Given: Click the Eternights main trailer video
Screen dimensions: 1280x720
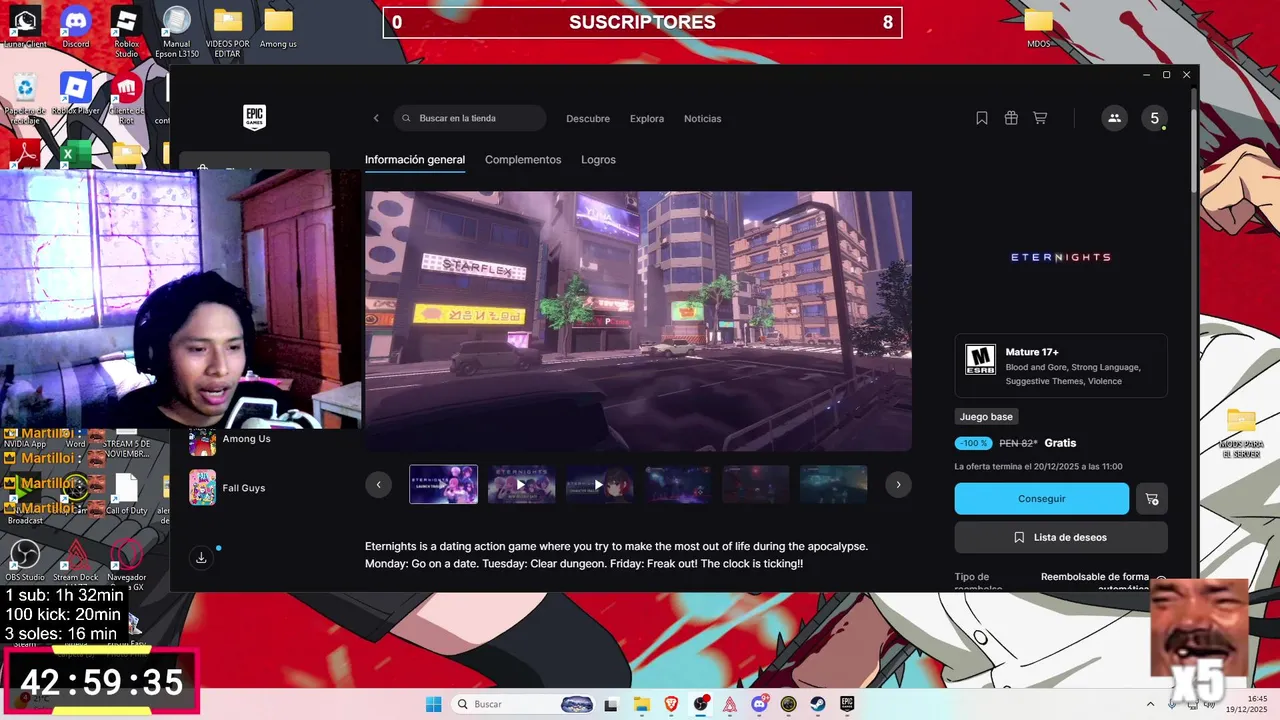Looking at the screenshot, I should pos(638,321).
